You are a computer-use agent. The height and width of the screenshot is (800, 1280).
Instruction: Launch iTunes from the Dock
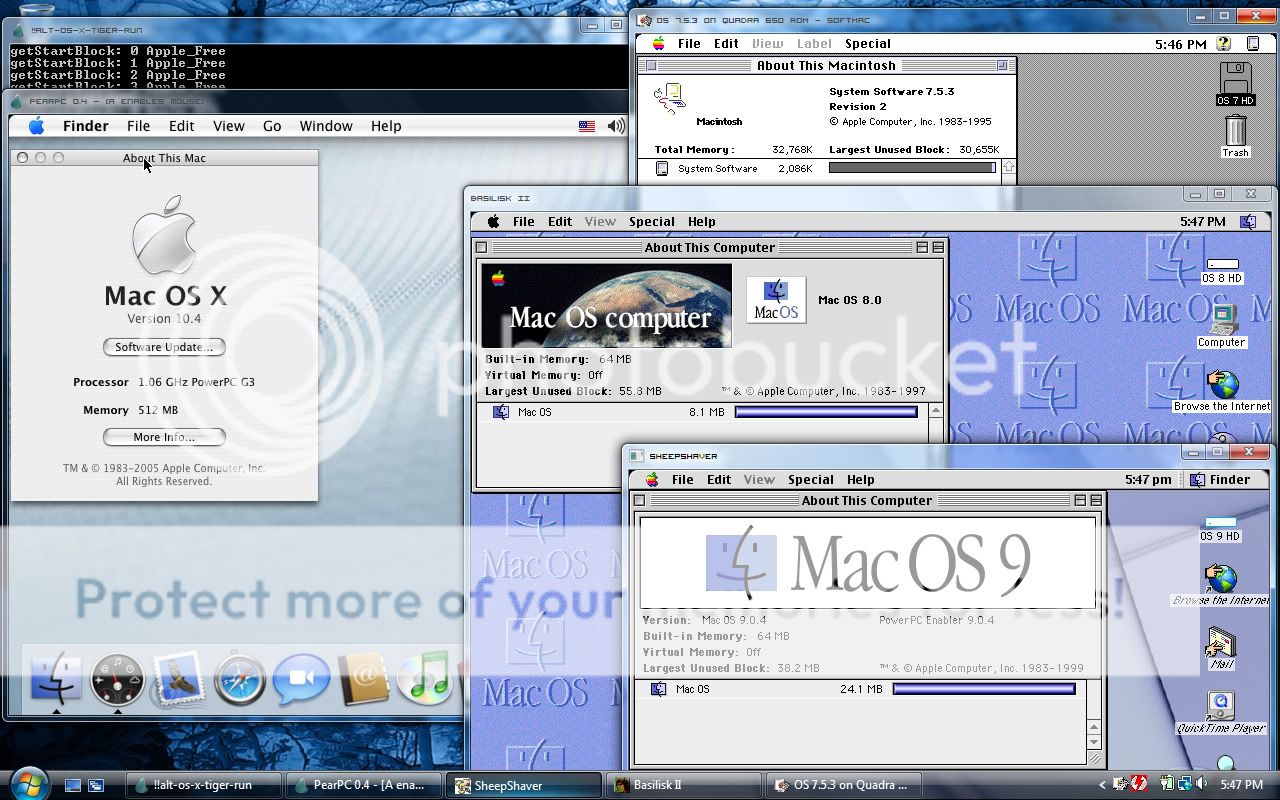[x=426, y=678]
